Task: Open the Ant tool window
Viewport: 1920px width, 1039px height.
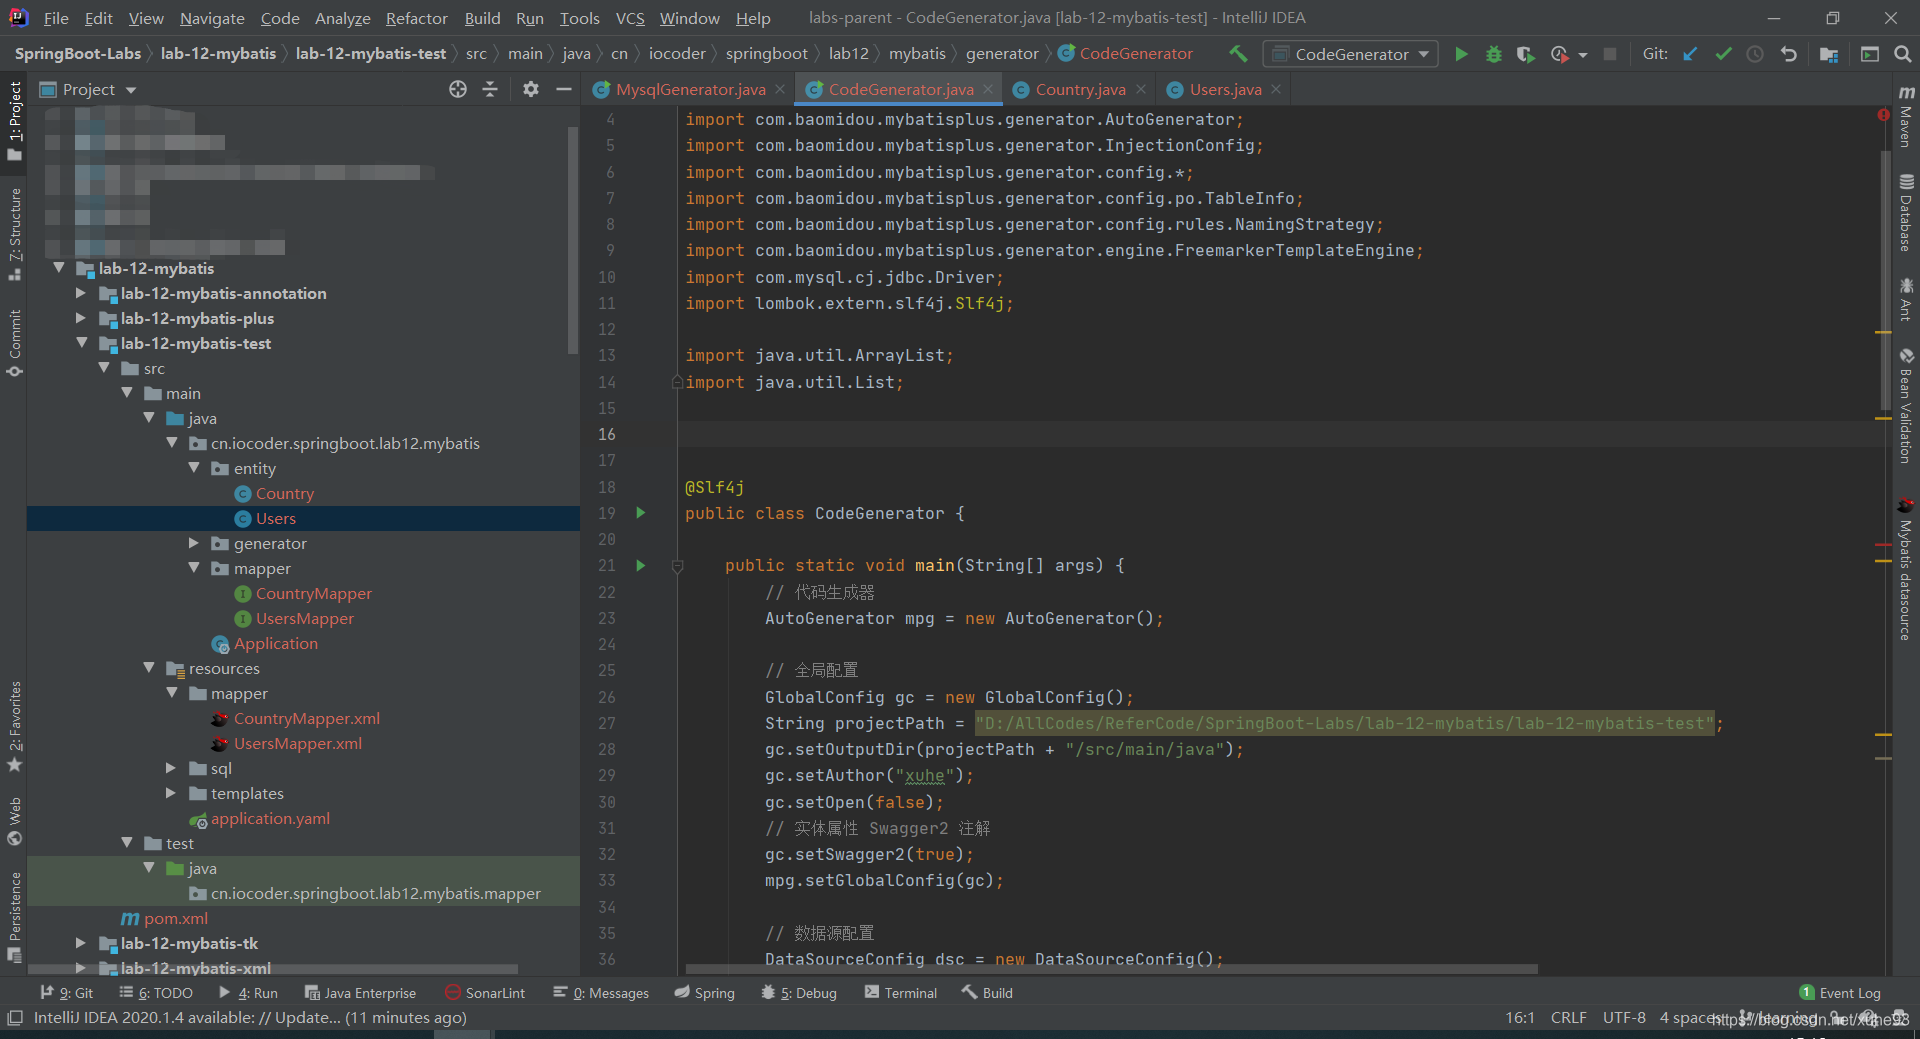Action: [1906, 299]
